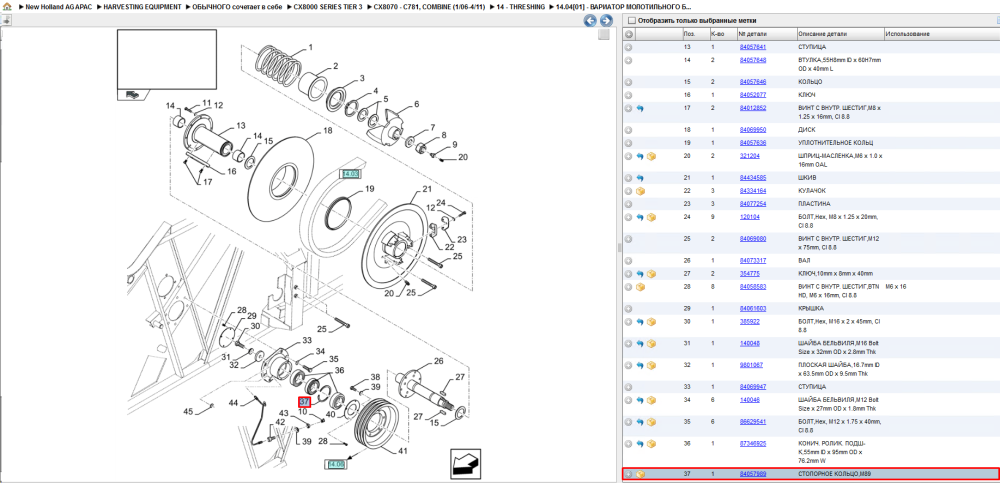Click the blue replacement arrow for part 84012852

[640, 108]
